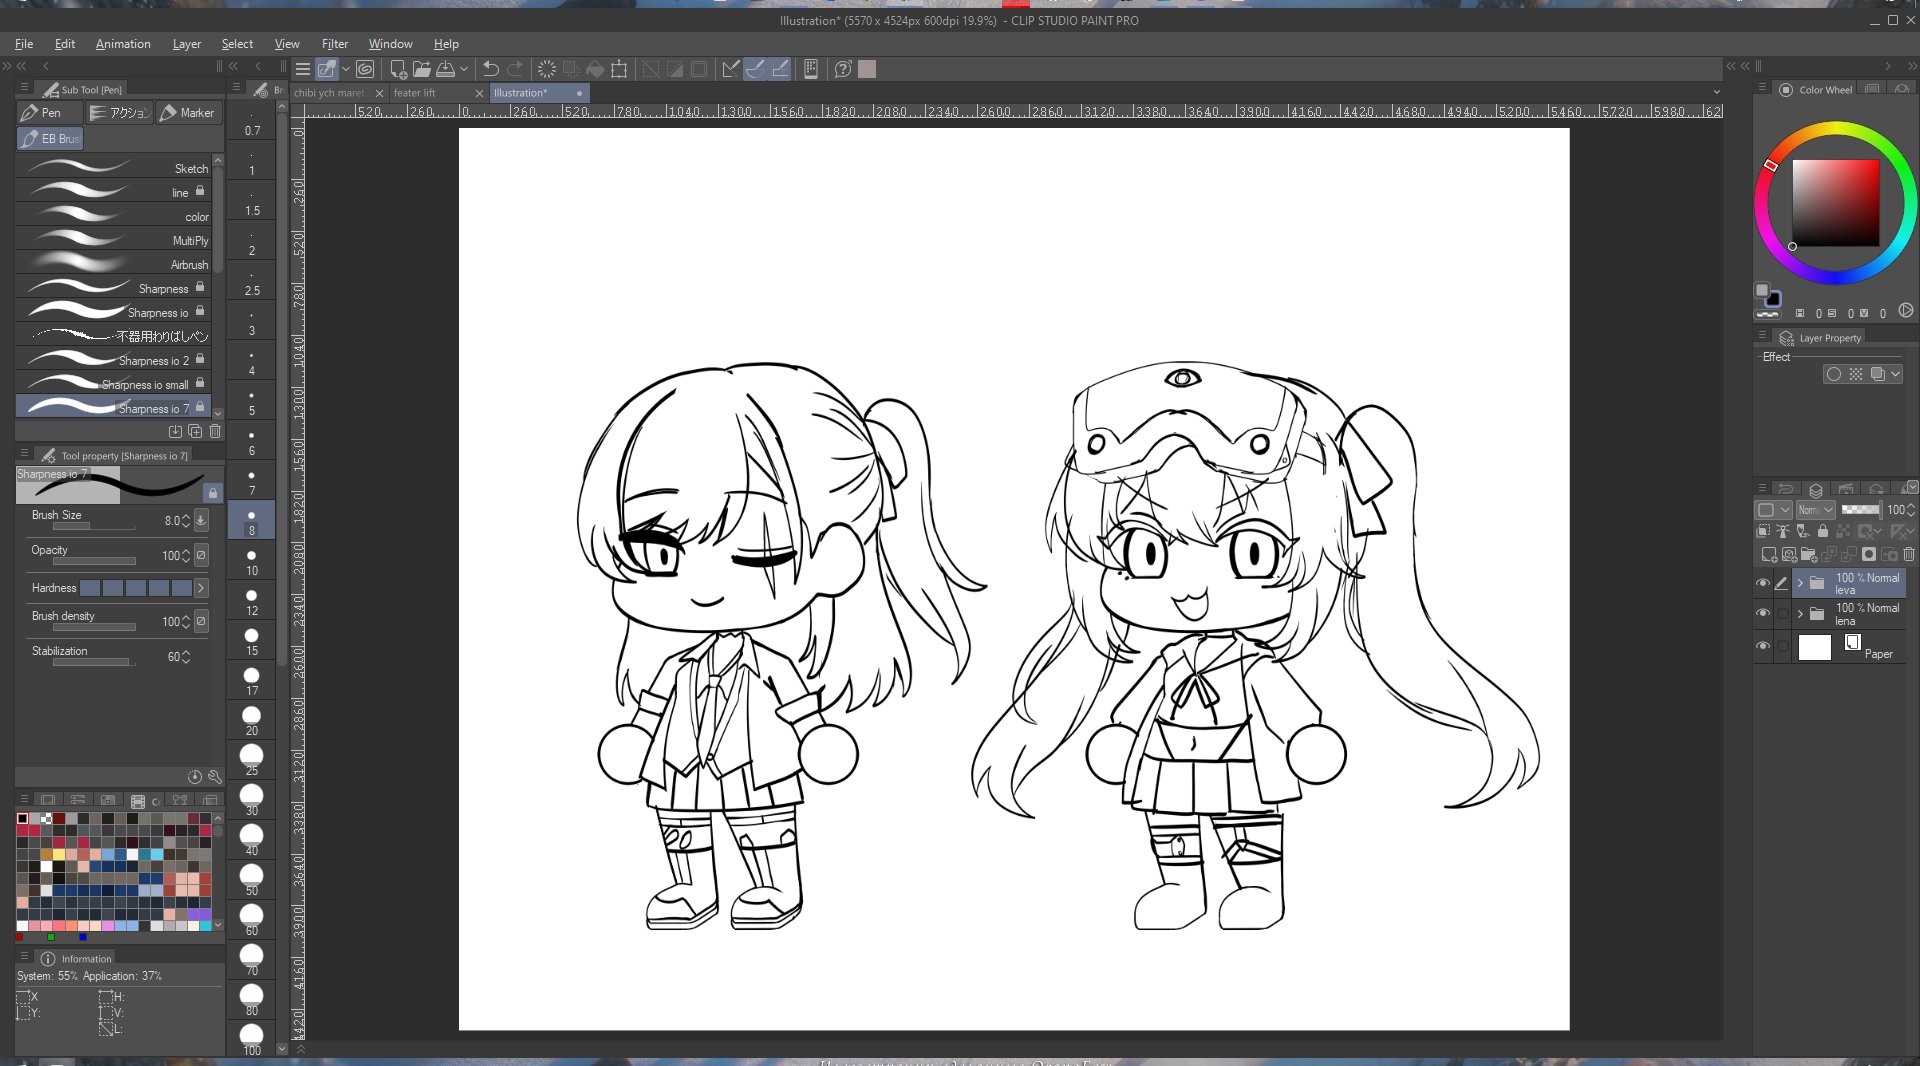Image resolution: width=1920 pixels, height=1066 pixels.
Task: Click the Undo arrow icon
Action: point(491,69)
